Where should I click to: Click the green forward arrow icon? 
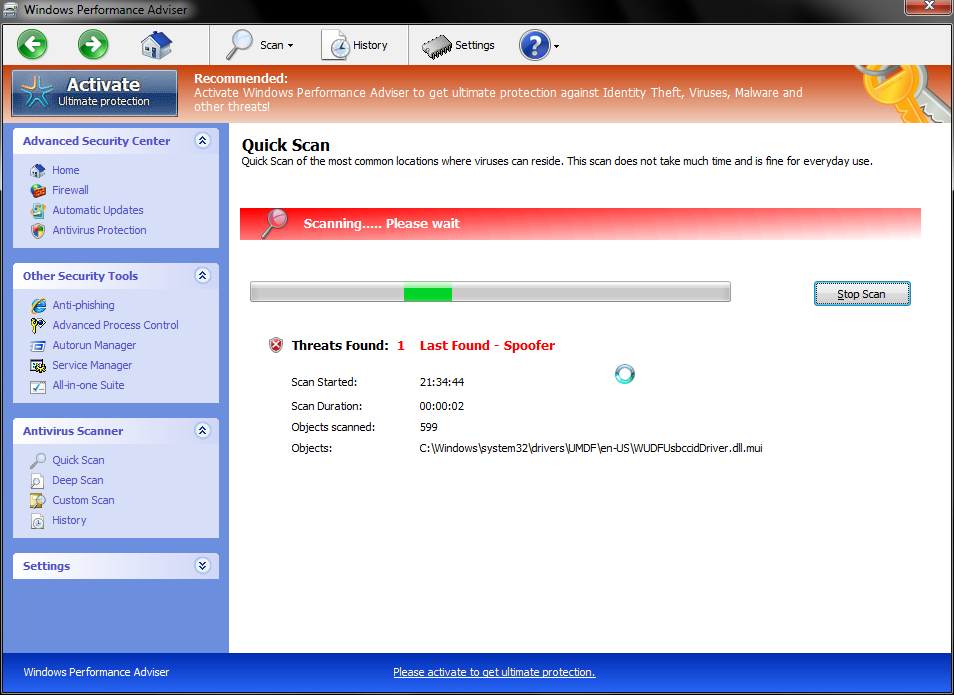(x=93, y=45)
